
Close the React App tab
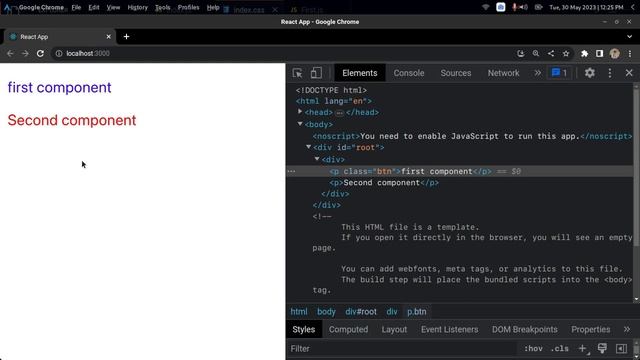pos(109,37)
